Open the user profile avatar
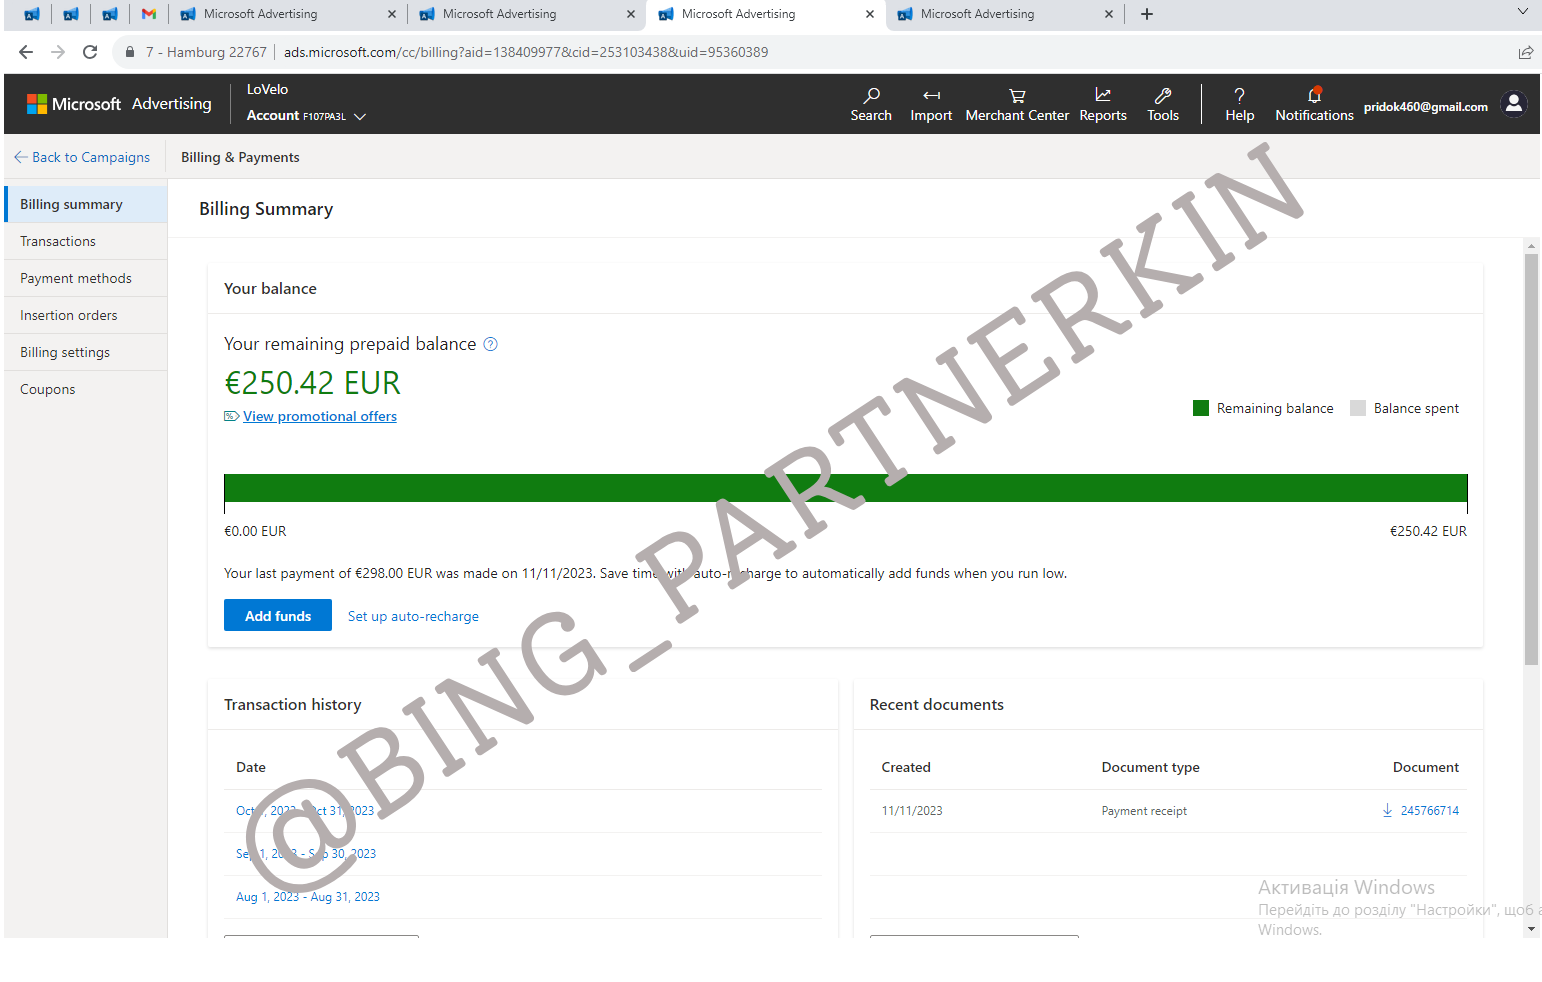1542x982 pixels. (x=1514, y=104)
